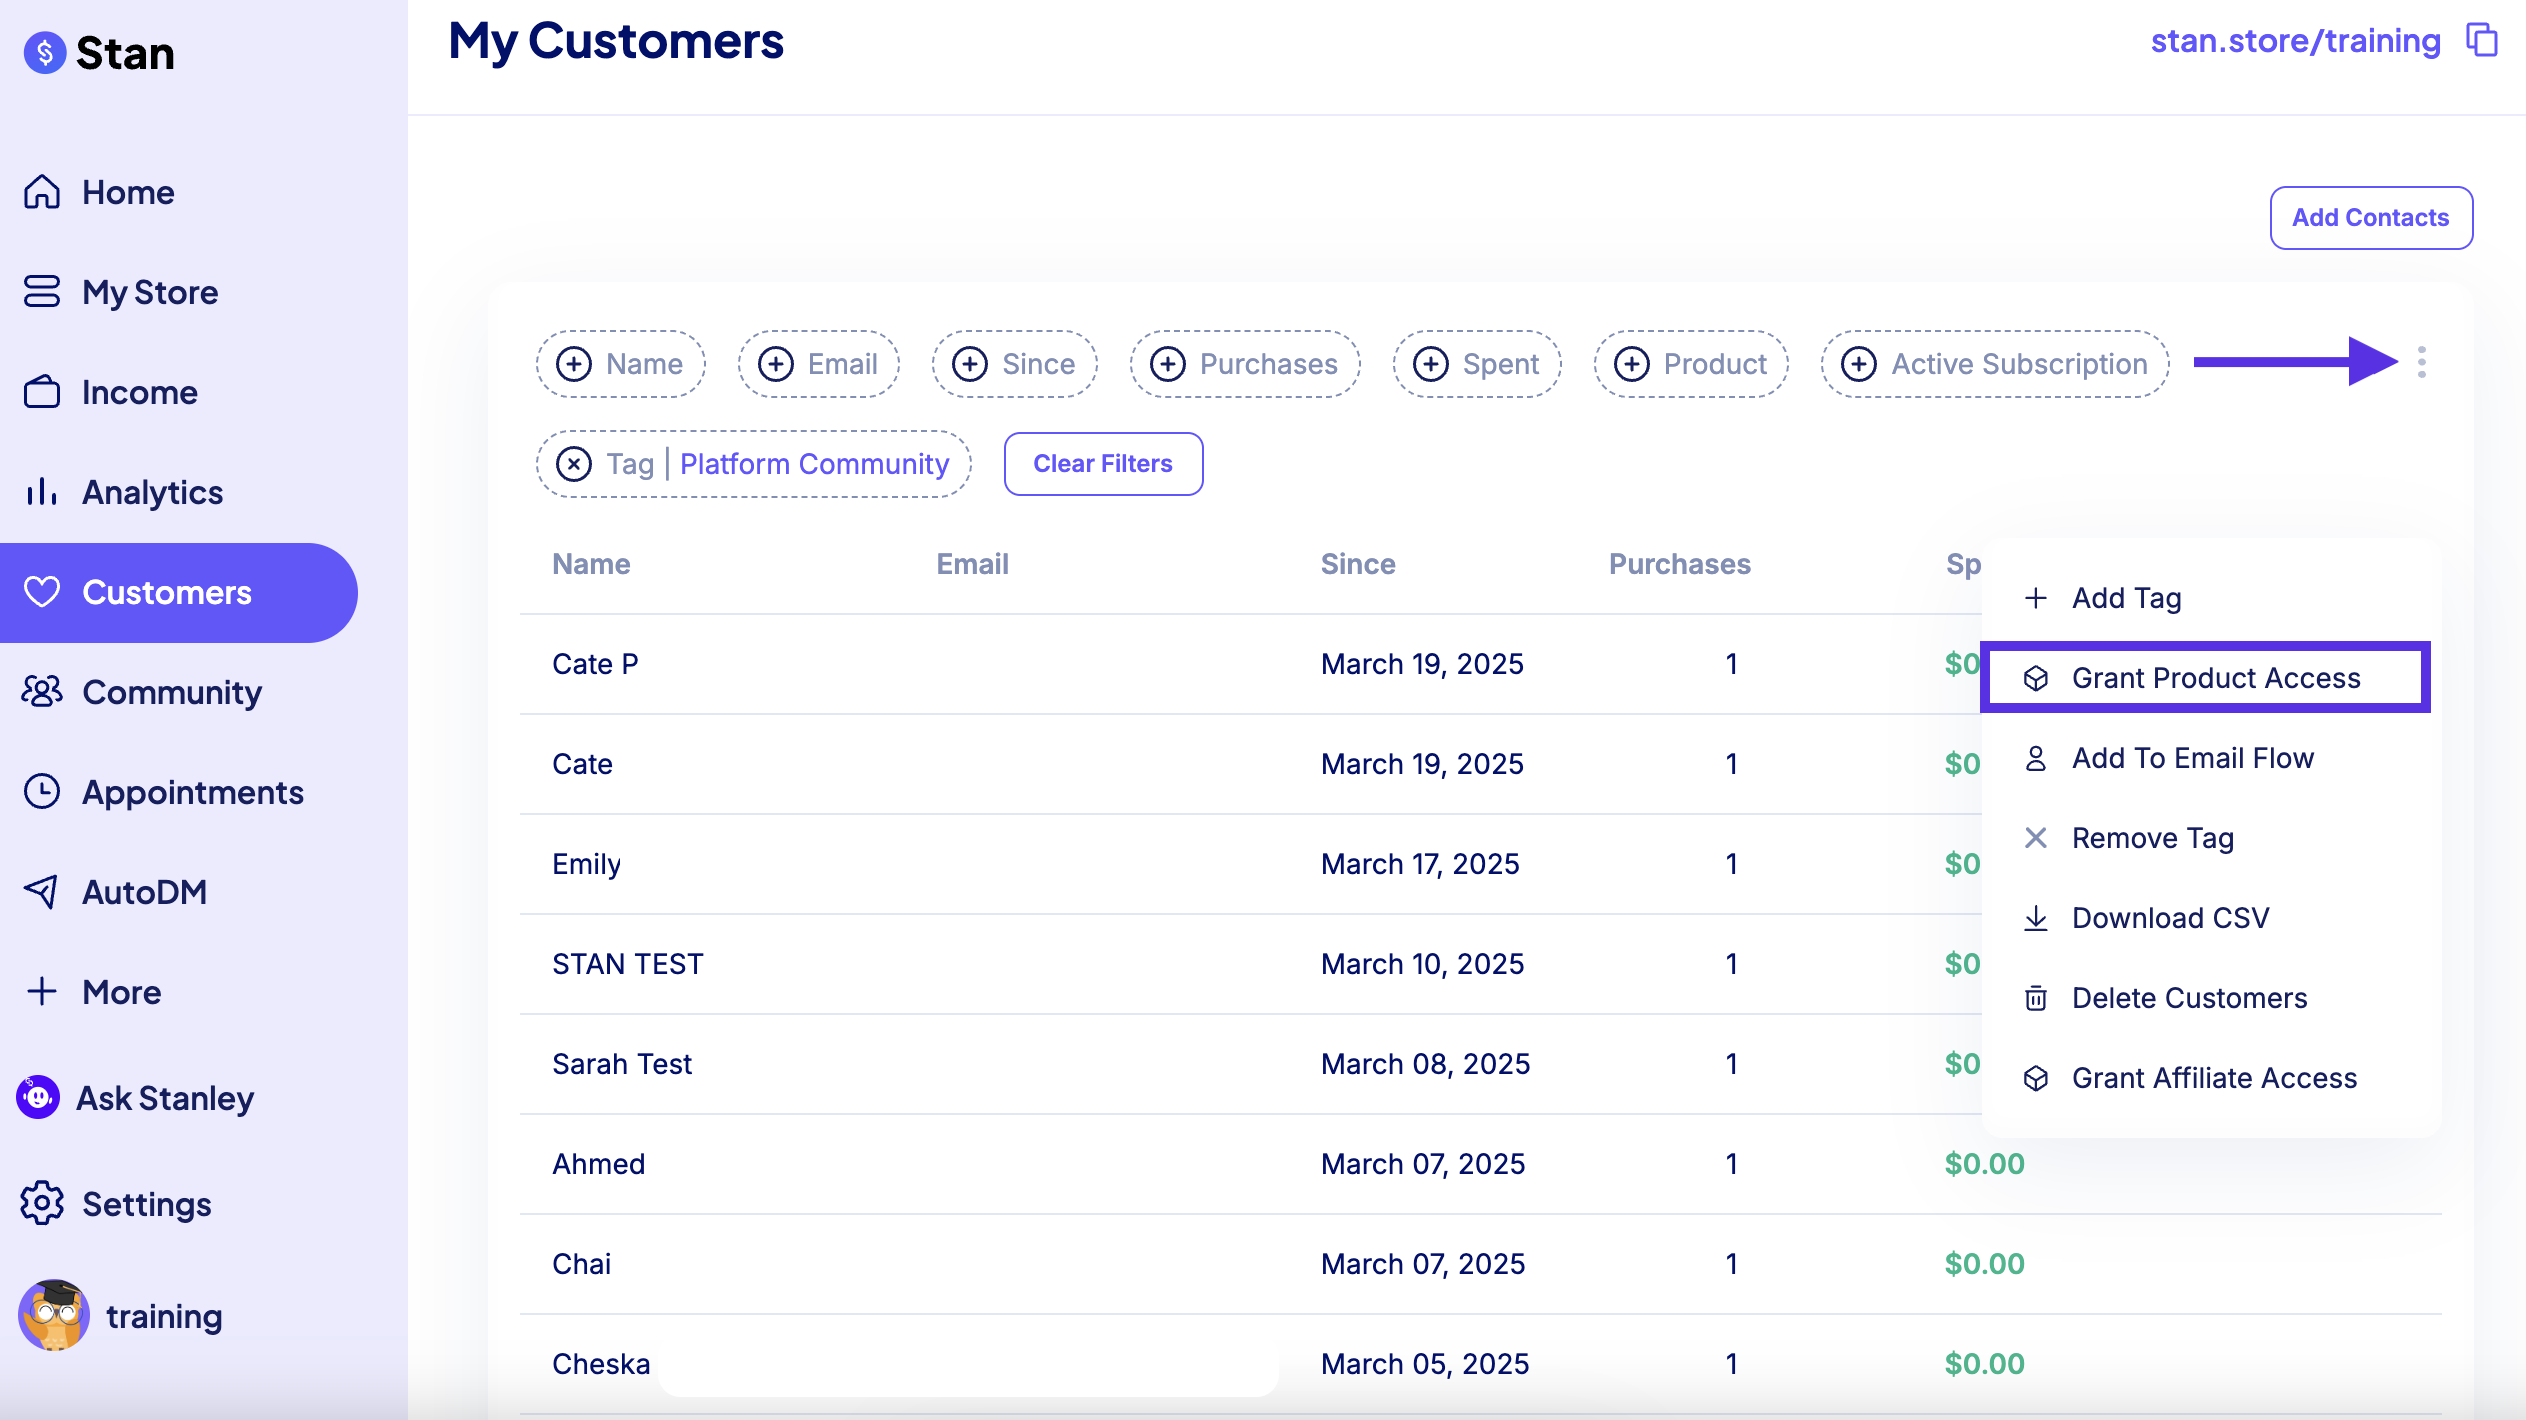Add an Email filter
This screenshot has width=2526, height=1420.
(x=819, y=364)
